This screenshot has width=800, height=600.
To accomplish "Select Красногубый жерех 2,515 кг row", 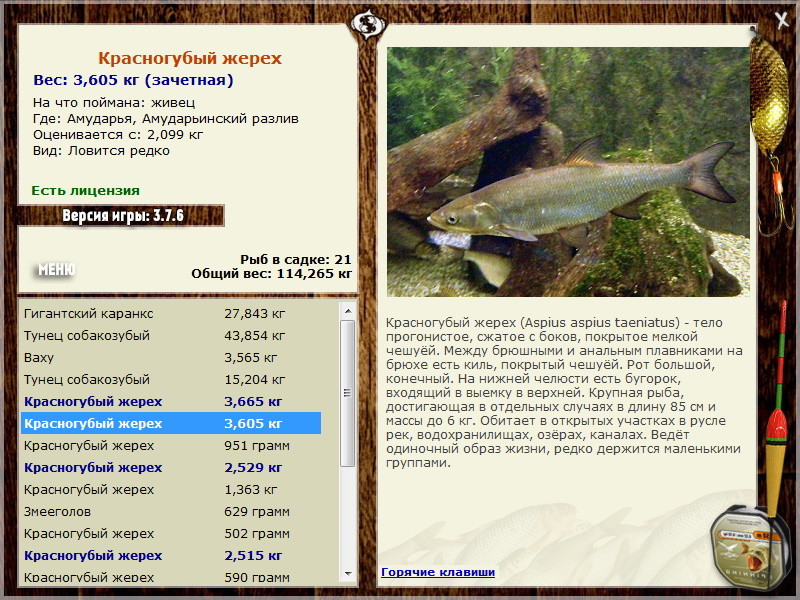I will [171, 555].
